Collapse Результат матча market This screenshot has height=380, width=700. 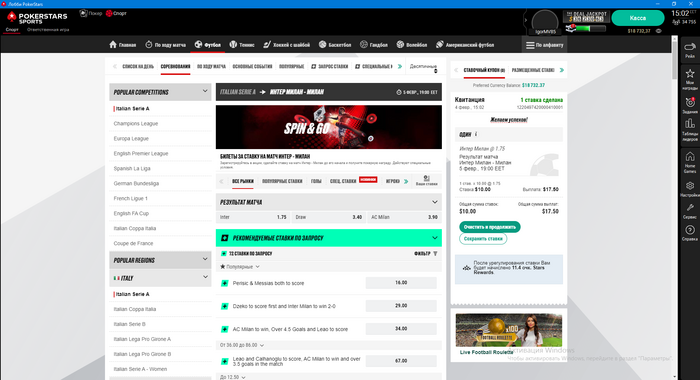[x=435, y=202]
